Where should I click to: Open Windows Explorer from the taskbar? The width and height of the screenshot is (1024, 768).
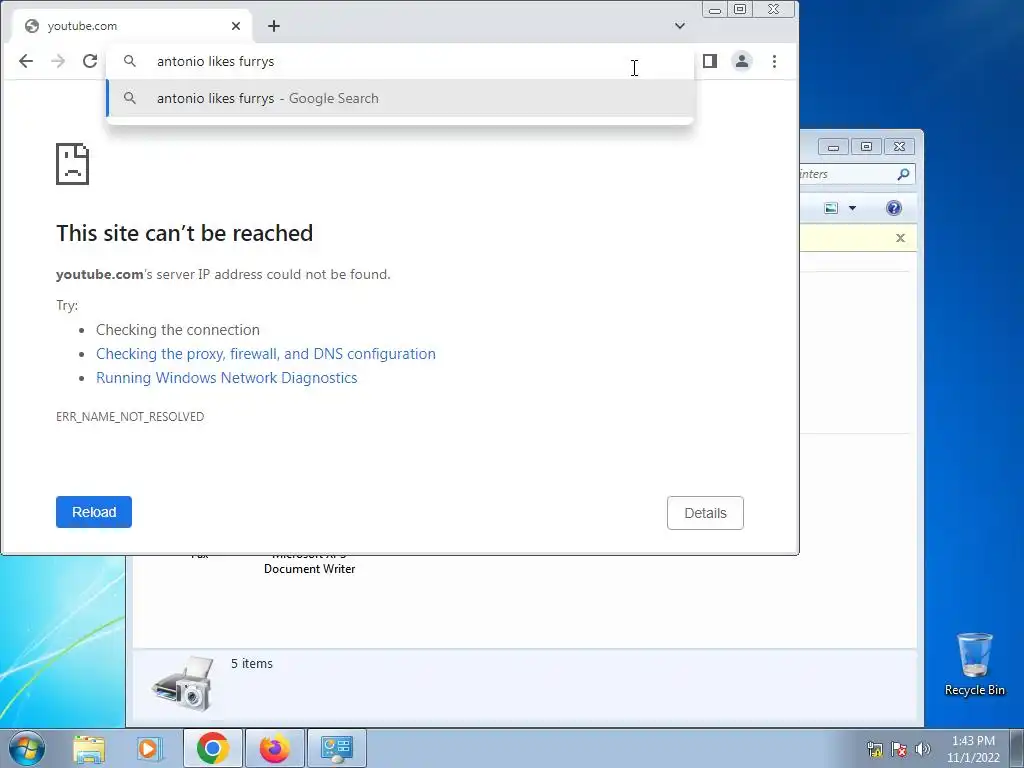(89, 748)
